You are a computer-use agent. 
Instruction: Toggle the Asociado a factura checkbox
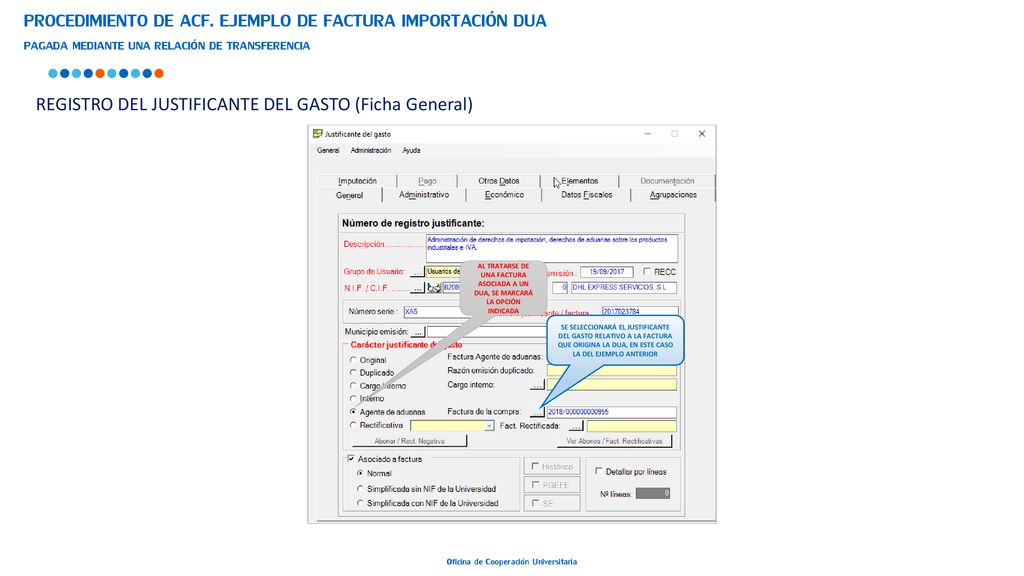[x=351, y=459]
